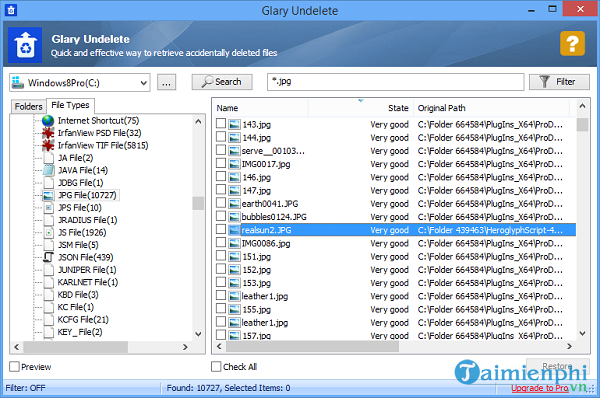Click the Internet Shortcut globe icon

(x=48, y=121)
